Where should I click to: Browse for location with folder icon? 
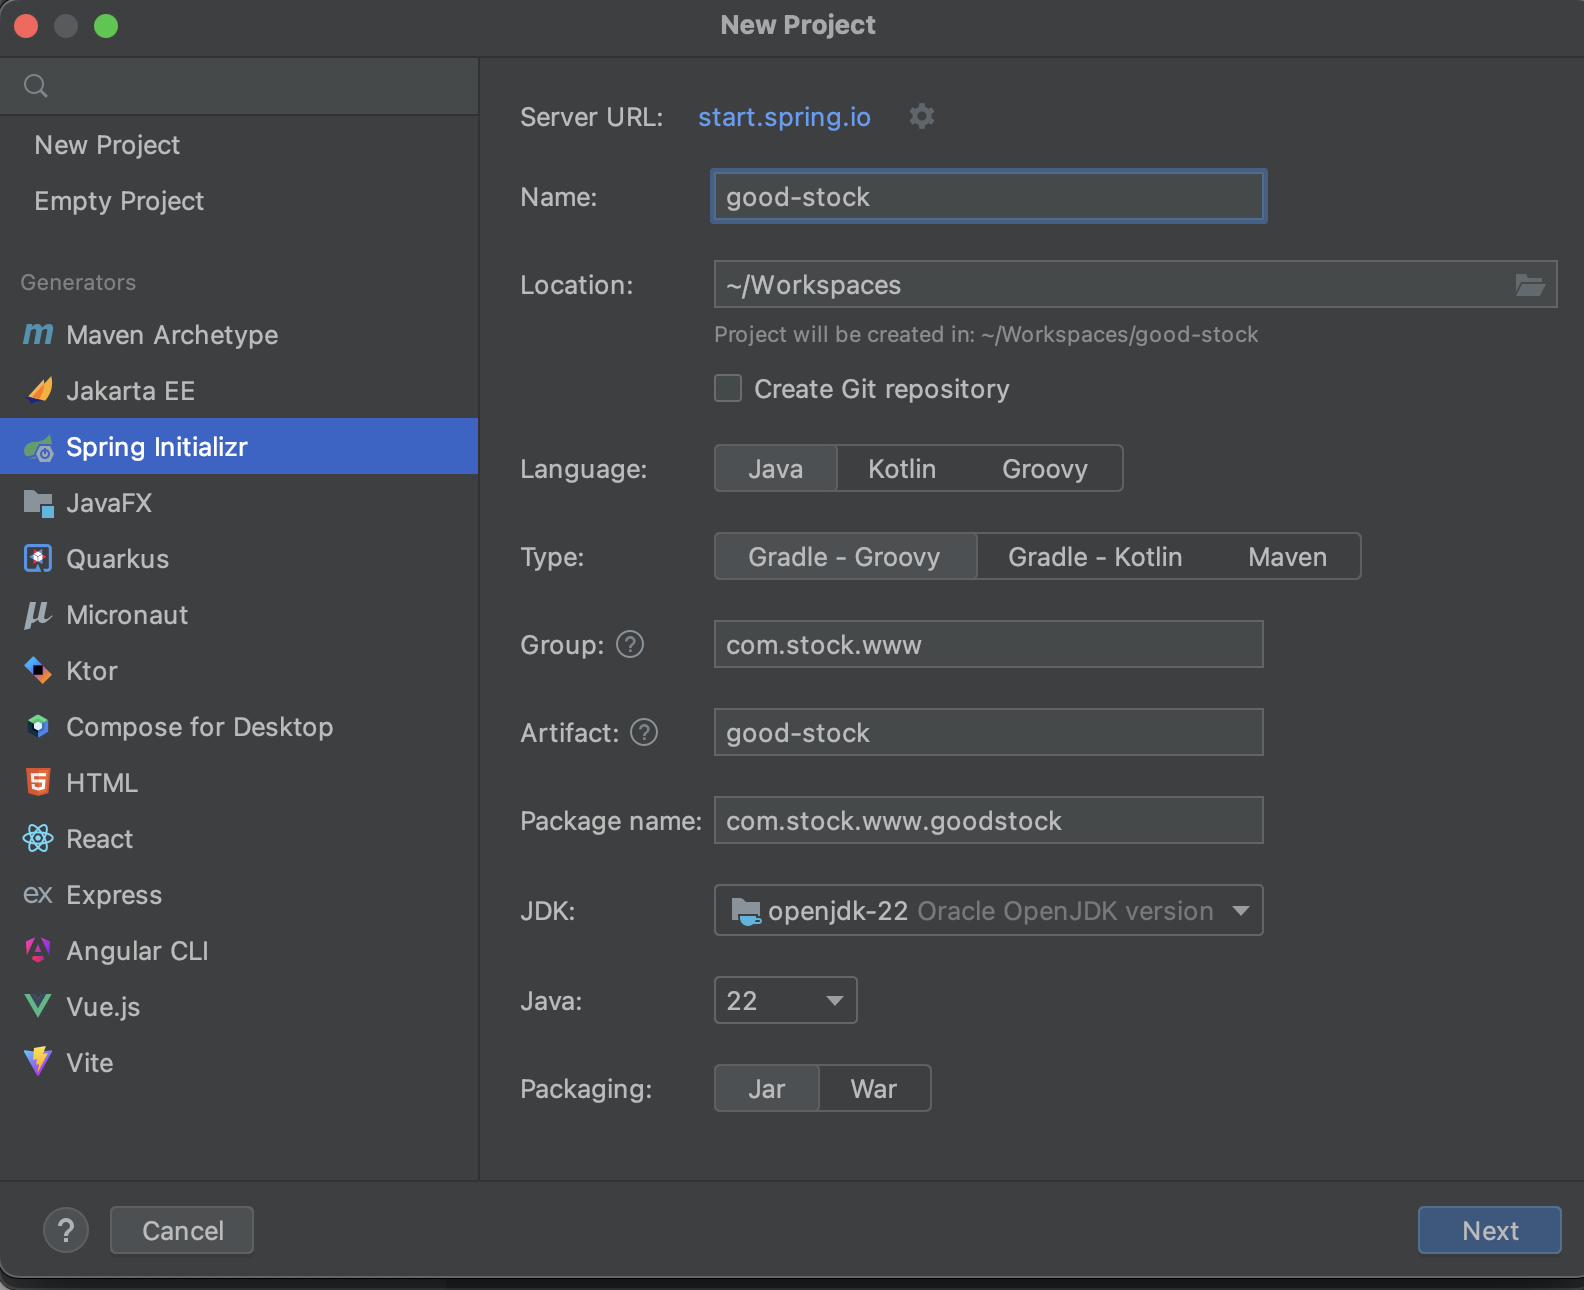click(x=1530, y=285)
